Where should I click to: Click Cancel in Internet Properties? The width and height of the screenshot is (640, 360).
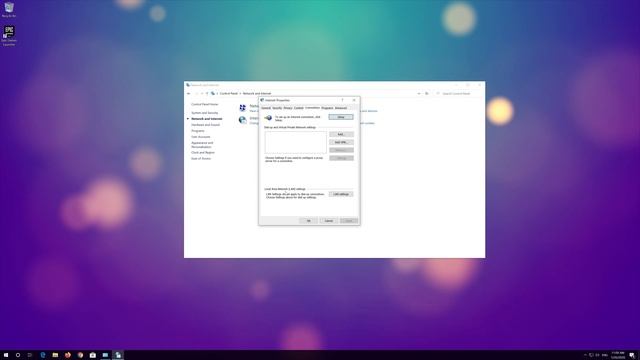pyautogui.click(x=329, y=221)
